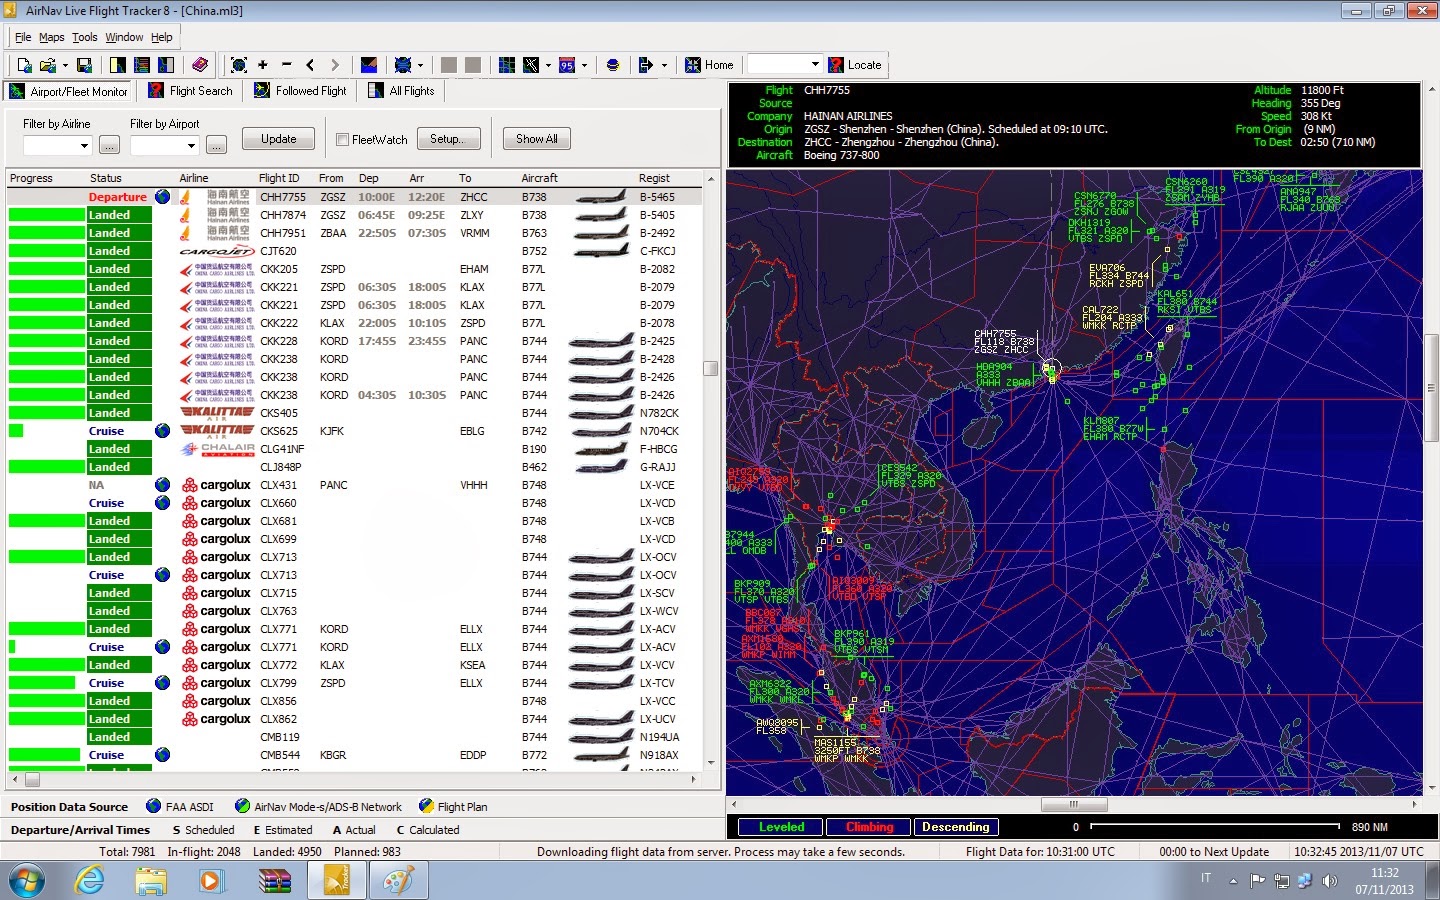Image resolution: width=1440 pixels, height=900 pixels.
Task: Select the CKS625 flight row
Action: 279,431
